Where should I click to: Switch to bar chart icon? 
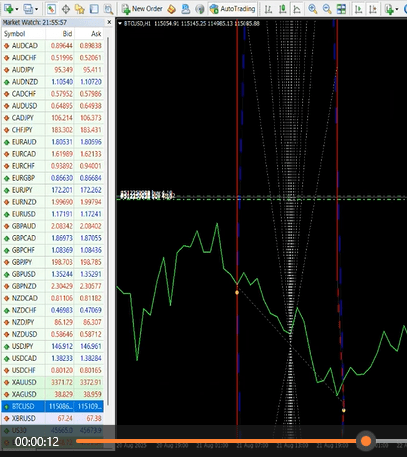pyautogui.click(x=268, y=9)
